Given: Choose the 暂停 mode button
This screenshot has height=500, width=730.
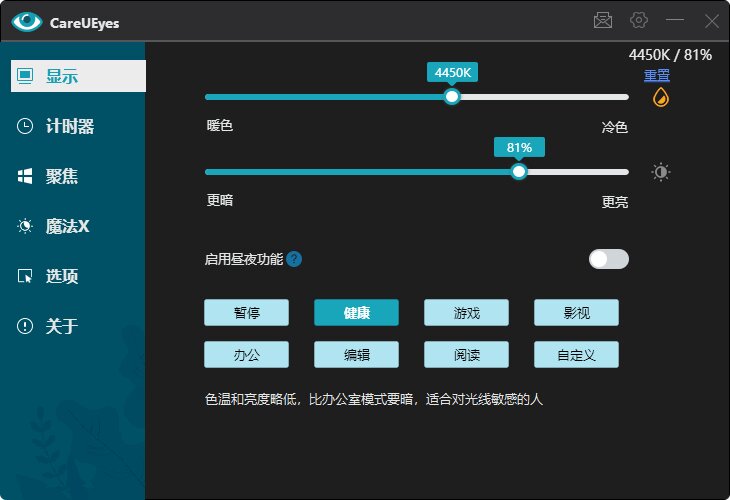Looking at the screenshot, I should [246, 312].
